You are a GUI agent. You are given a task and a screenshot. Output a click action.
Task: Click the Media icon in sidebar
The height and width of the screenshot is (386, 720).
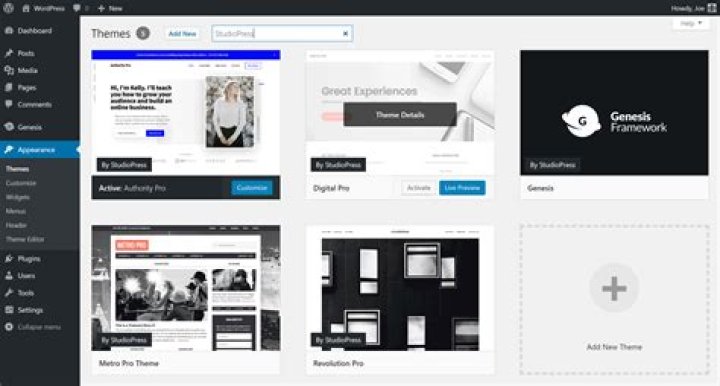(9, 70)
